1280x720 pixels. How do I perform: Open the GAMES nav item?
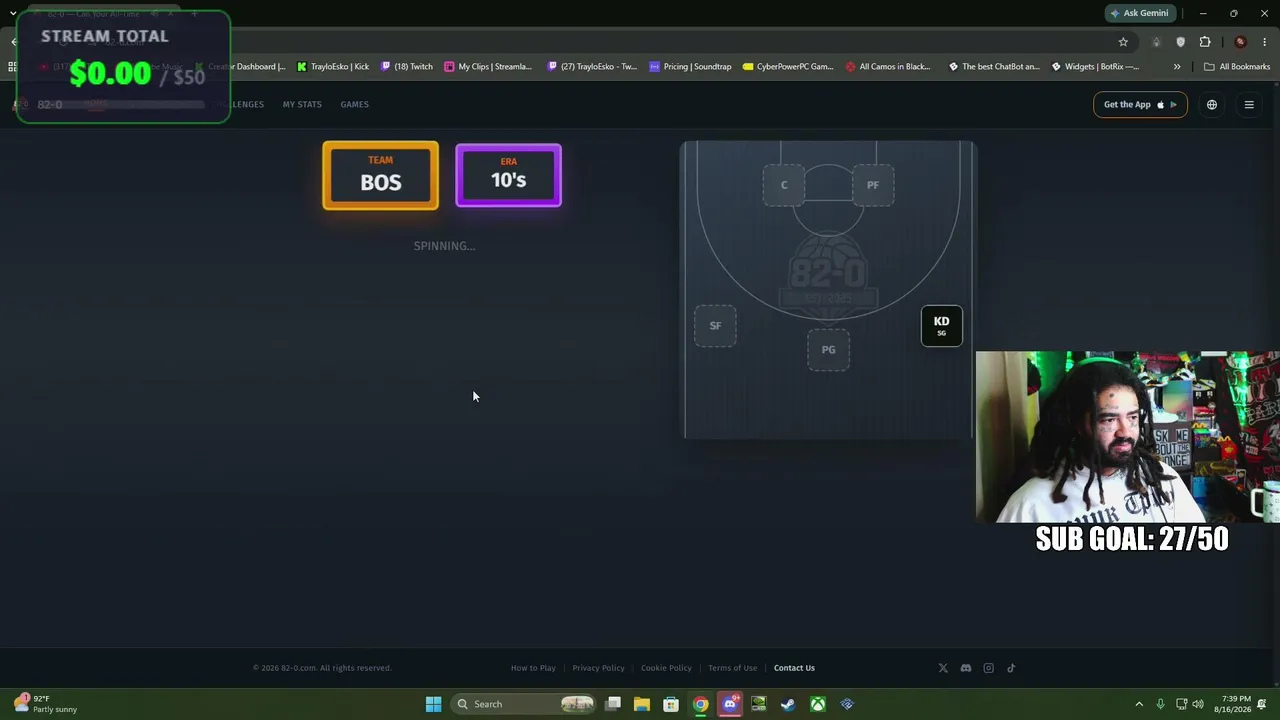354,104
